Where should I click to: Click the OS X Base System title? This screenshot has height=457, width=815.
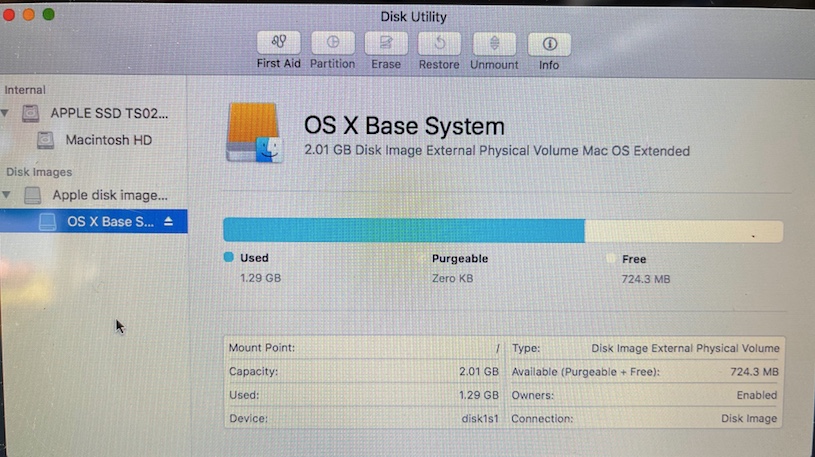coord(404,126)
